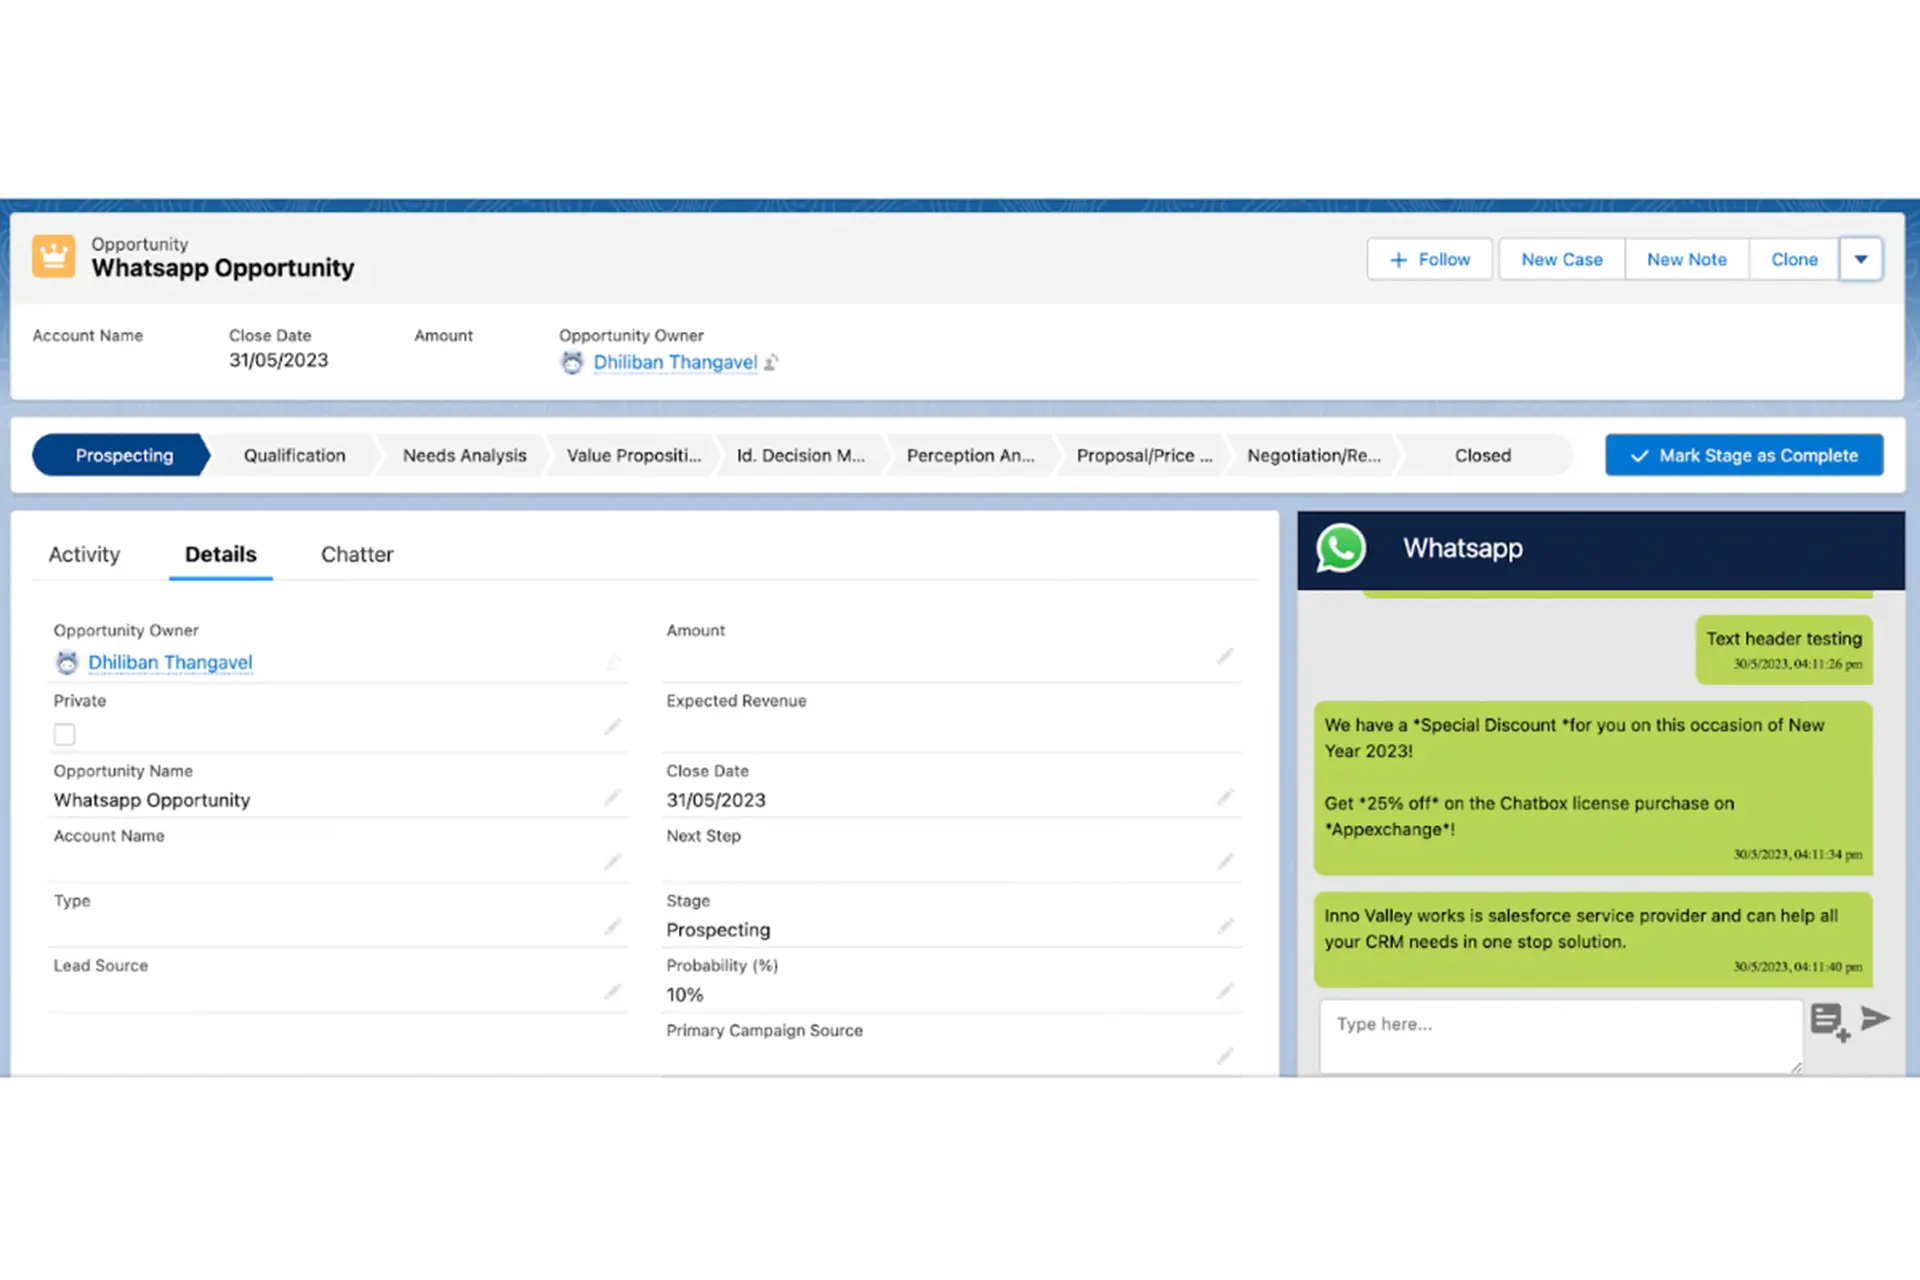The height and width of the screenshot is (1280, 1920).
Task: Switch to the Activity tab
Action: pos(84,555)
